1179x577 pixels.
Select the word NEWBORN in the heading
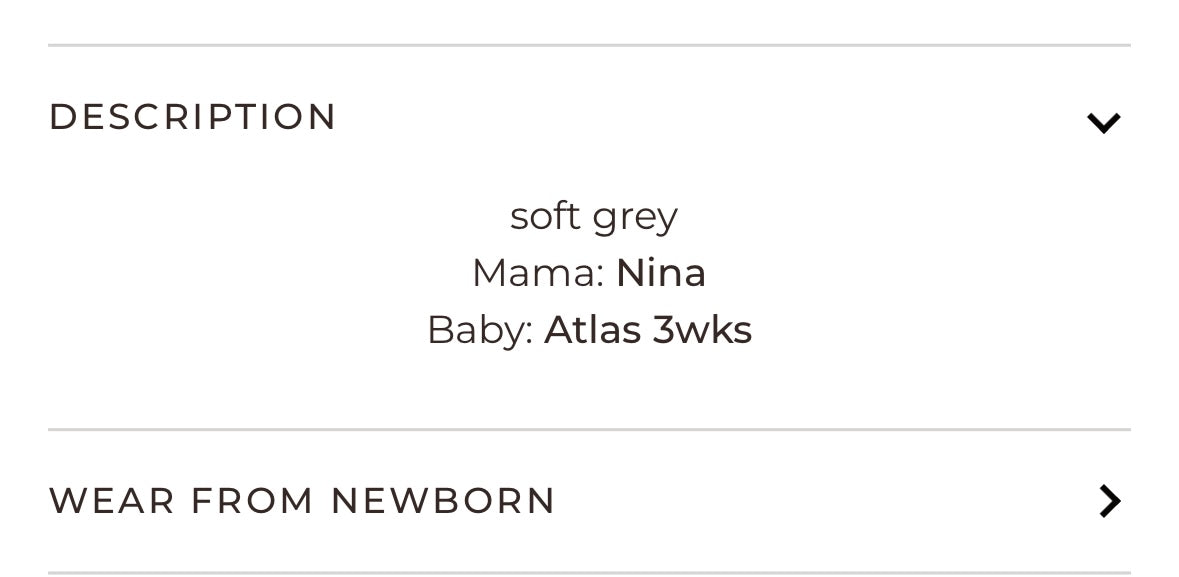click(444, 501)
